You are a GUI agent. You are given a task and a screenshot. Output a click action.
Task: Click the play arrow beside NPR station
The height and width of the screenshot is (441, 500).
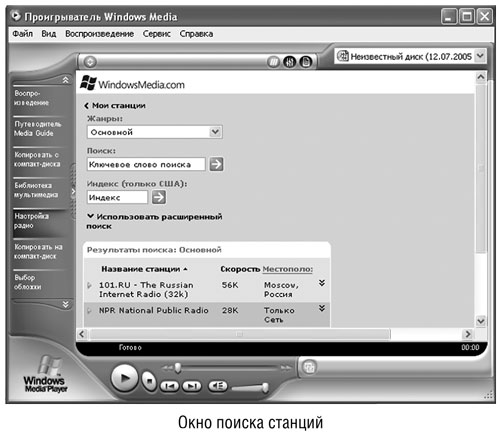tap(89, 311)
